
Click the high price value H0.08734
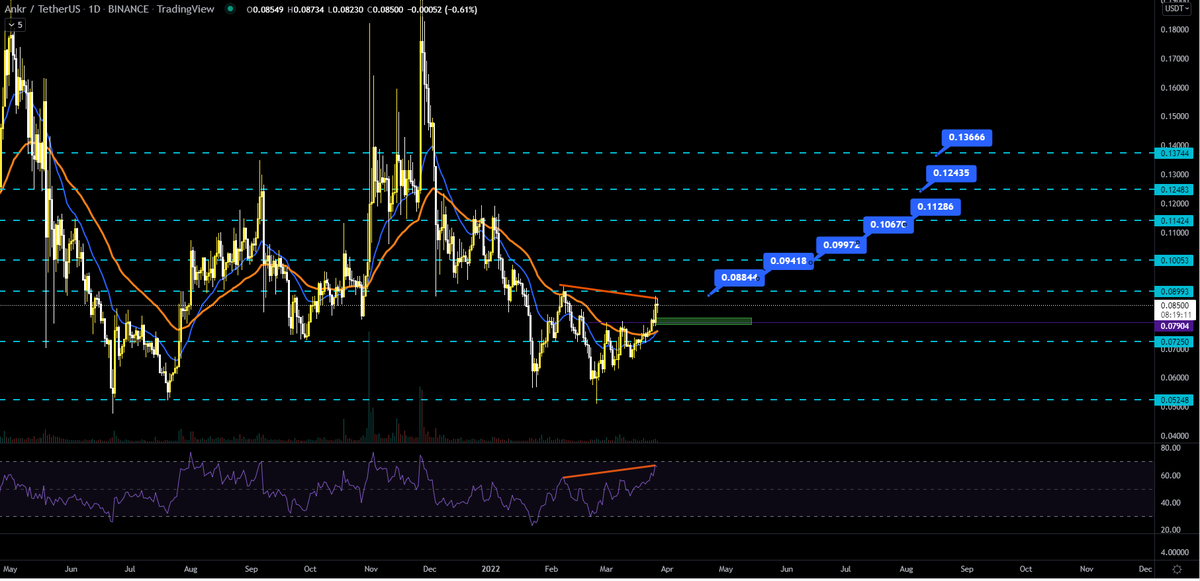point(306,9)
